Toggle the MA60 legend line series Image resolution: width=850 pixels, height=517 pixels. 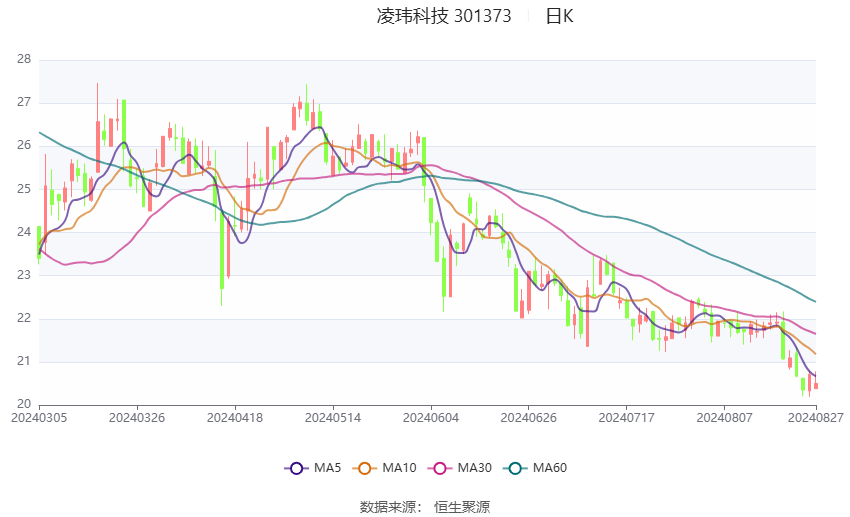[535, 468]
